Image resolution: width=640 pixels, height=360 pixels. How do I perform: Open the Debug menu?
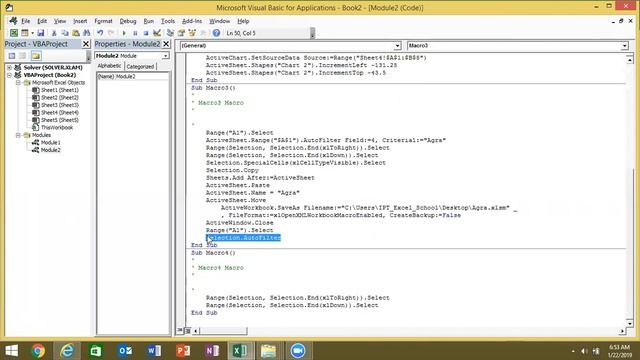[x=128, y=21]
